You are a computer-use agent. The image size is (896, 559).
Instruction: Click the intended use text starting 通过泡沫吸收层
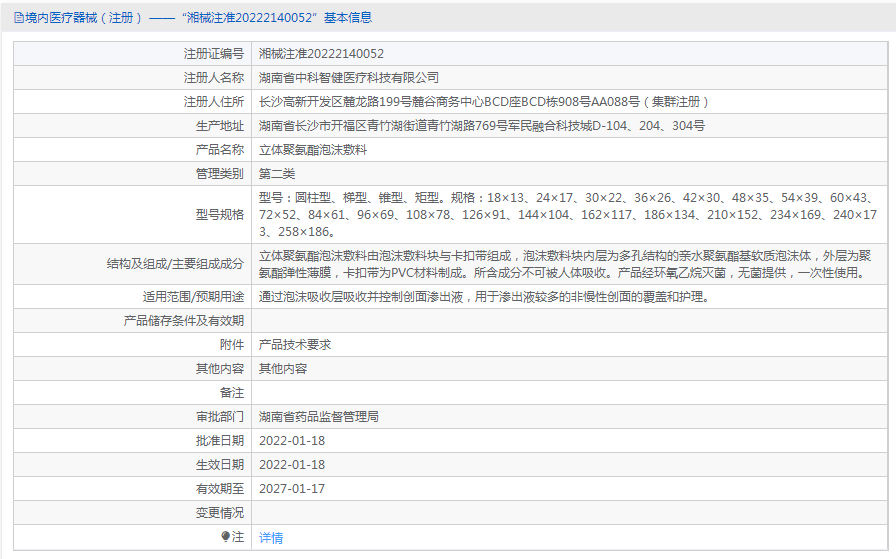pyautogui.click(x=483, y=297)
